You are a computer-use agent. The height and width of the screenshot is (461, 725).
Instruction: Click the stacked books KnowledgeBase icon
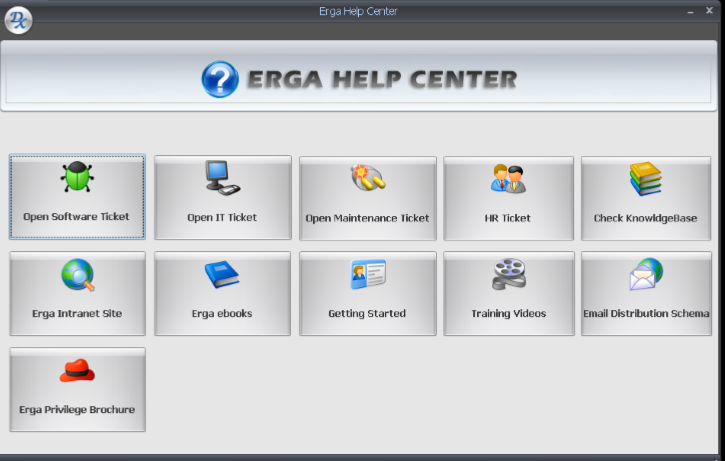(x=645, y=179)
